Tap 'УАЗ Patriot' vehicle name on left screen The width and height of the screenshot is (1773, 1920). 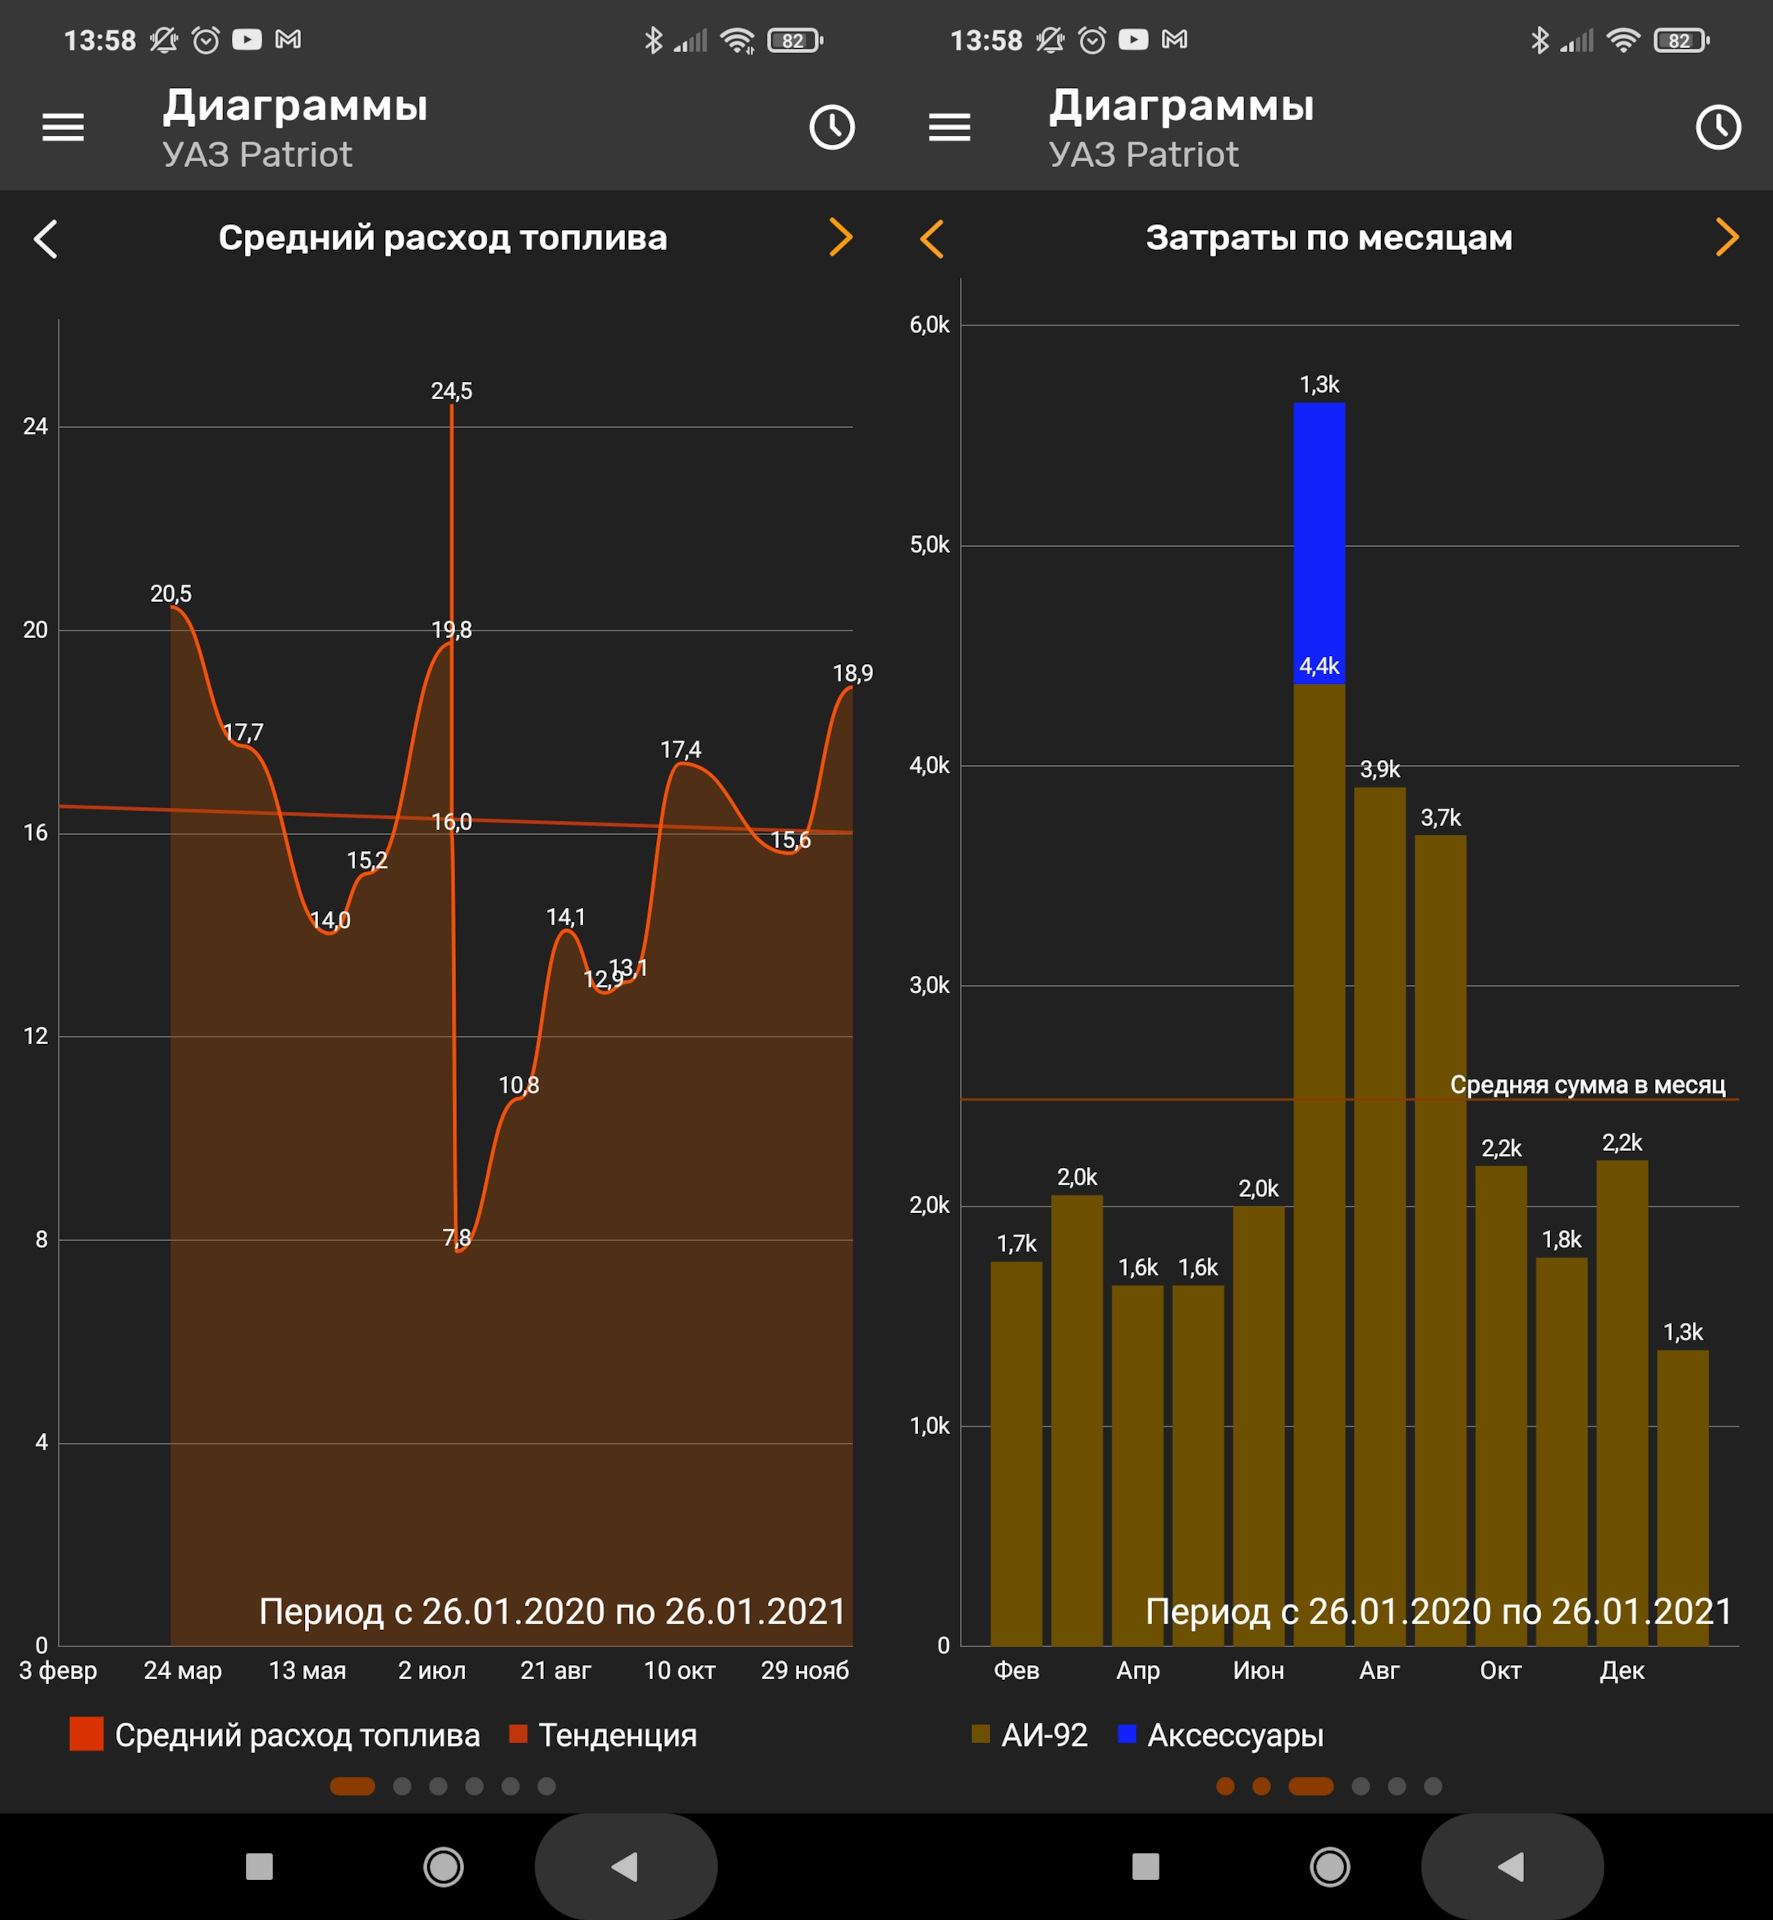click(257, 155)
